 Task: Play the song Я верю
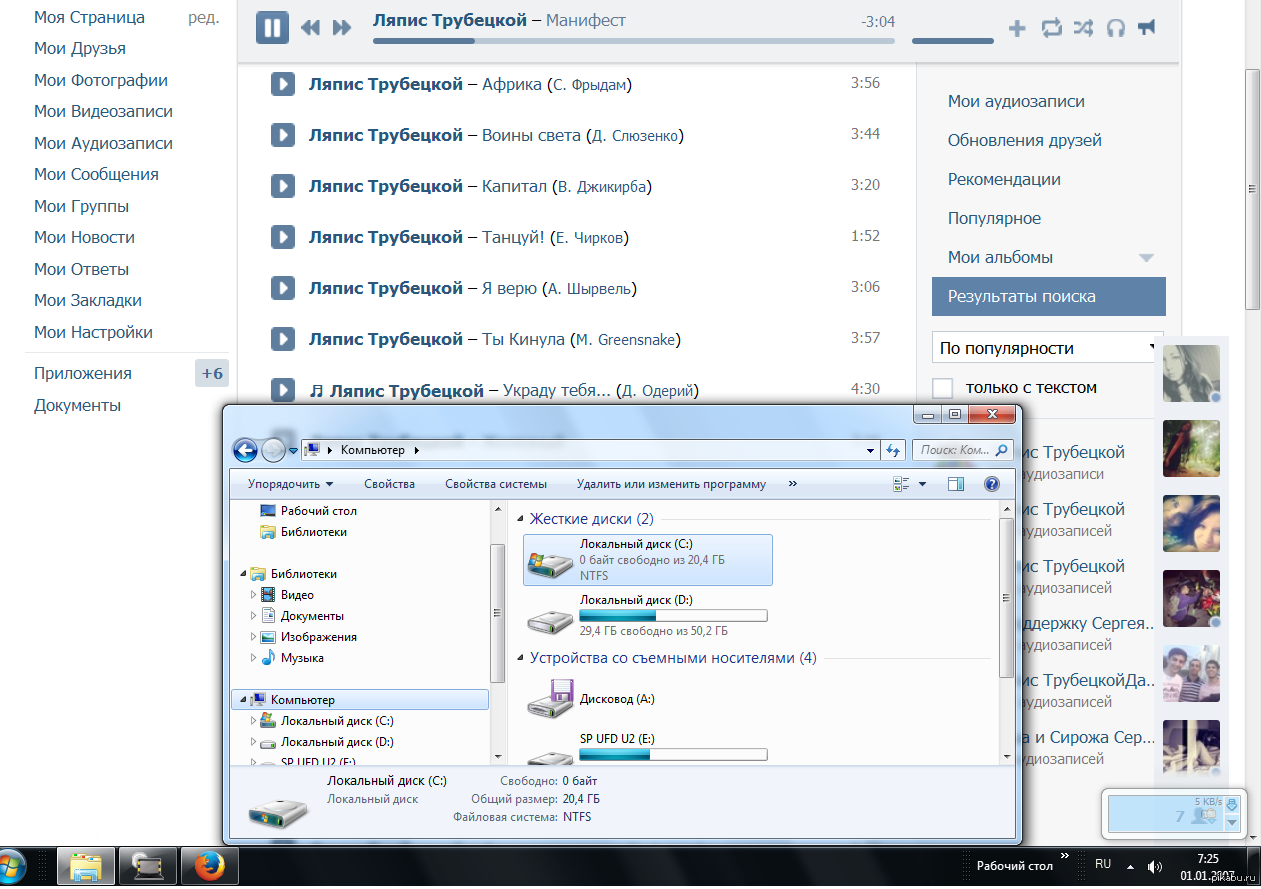click(283, 288)
